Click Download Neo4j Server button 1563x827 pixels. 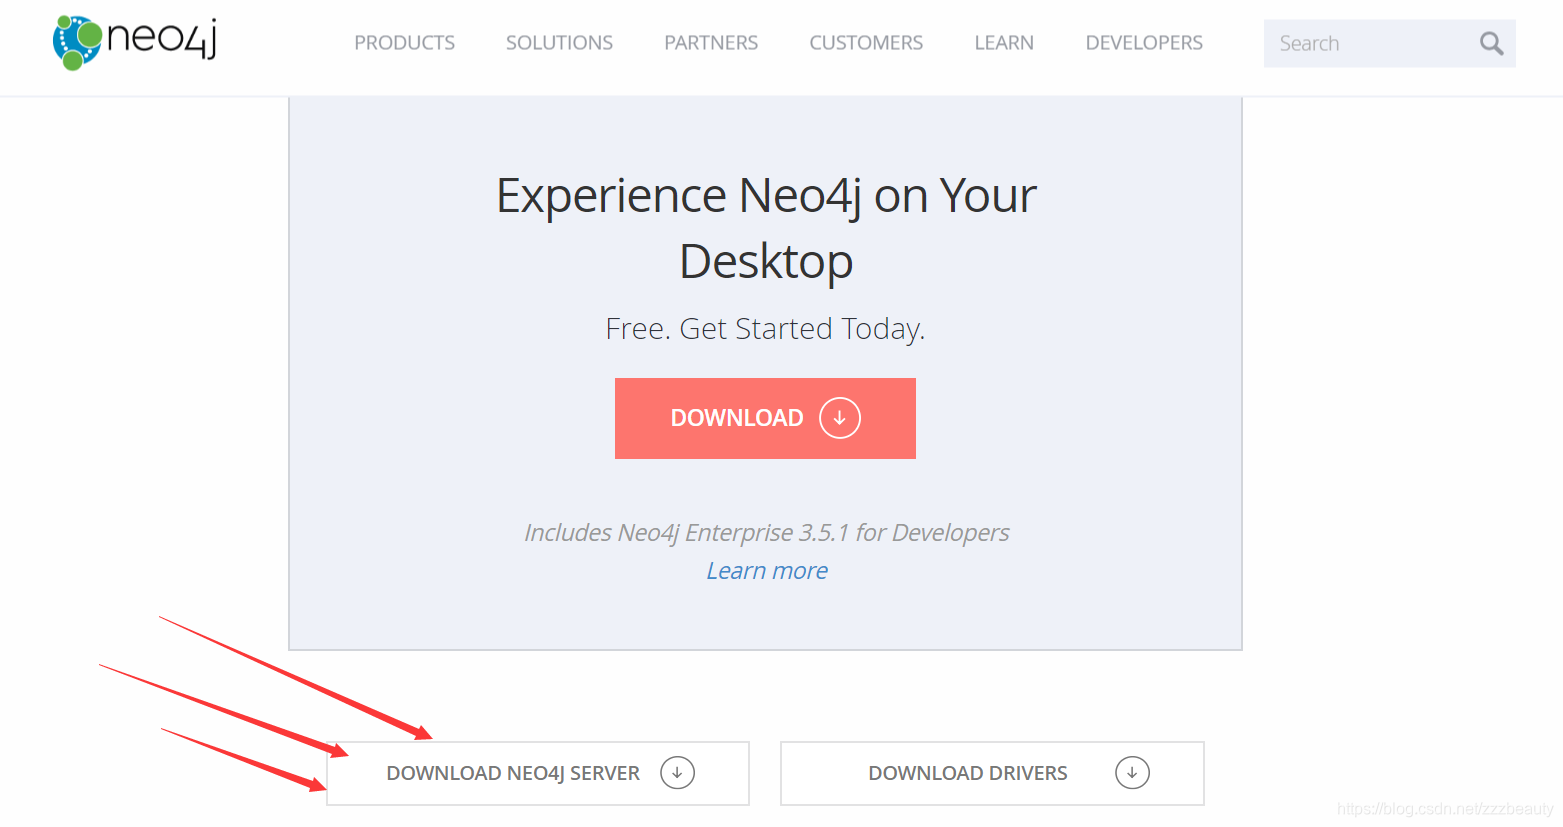pos(538,773)
